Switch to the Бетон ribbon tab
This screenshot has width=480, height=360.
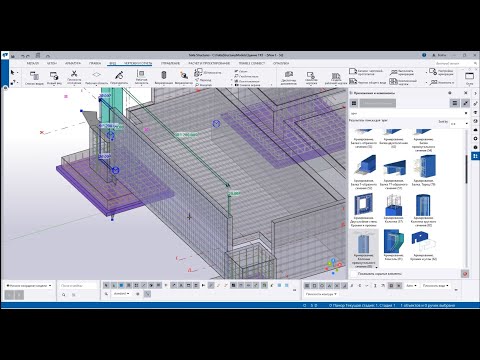[52, 63]
